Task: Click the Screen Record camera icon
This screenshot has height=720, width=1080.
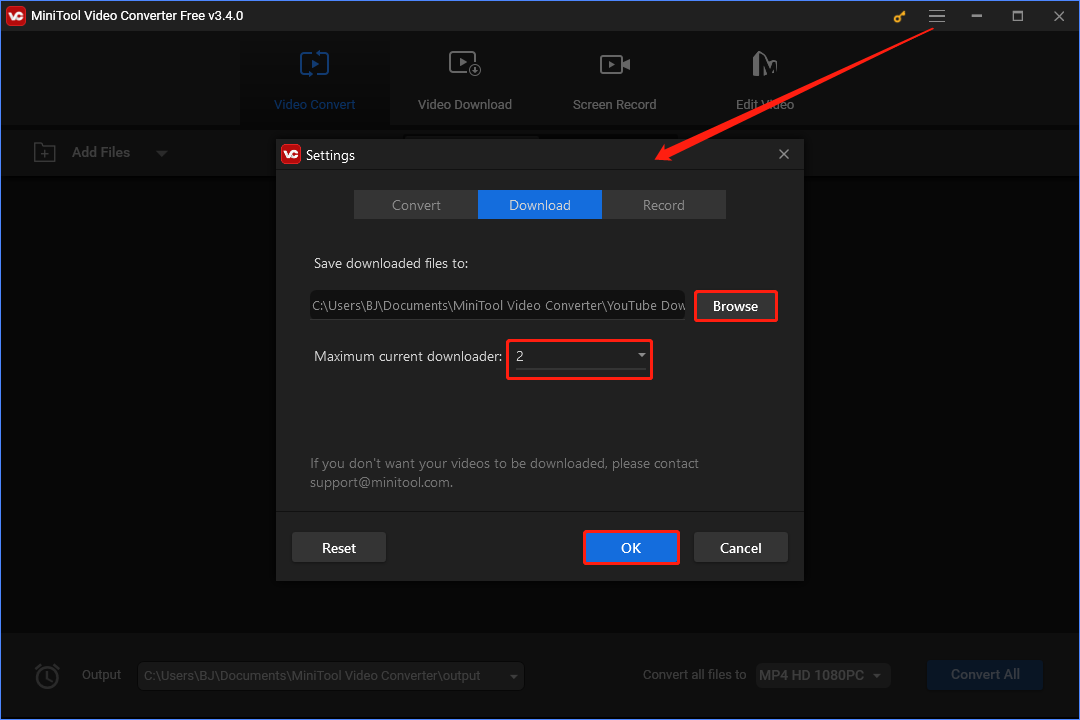Action: 614,64
